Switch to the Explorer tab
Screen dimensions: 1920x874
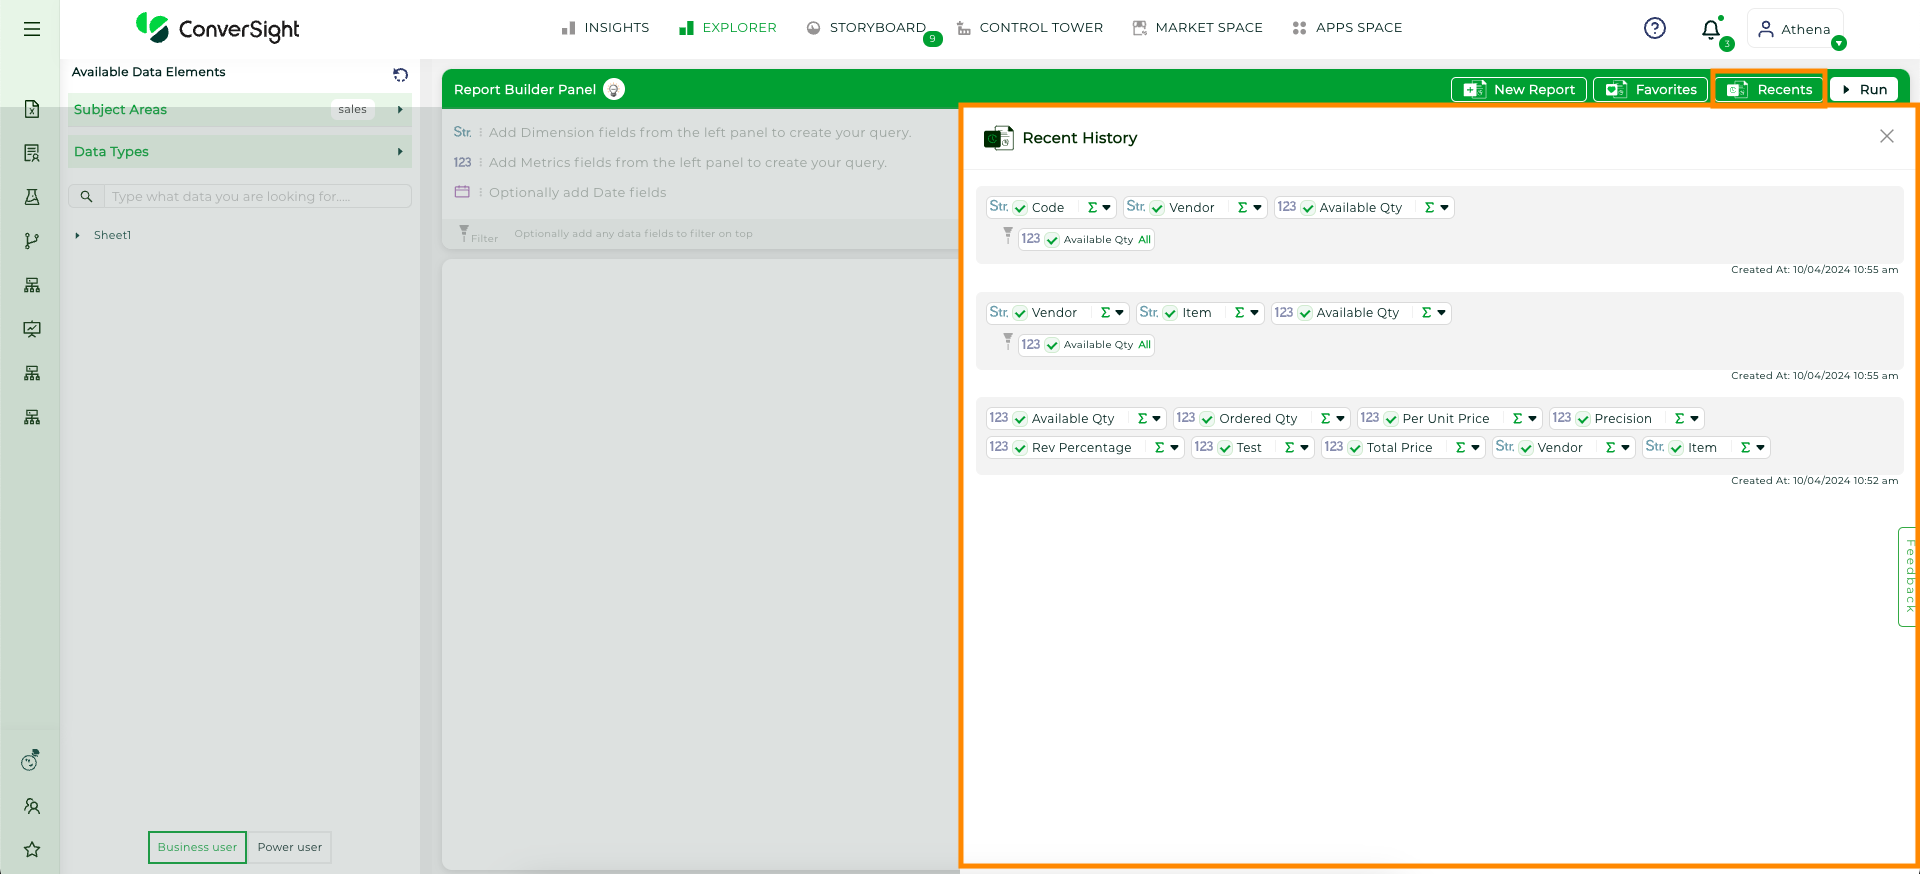point(727,28)
